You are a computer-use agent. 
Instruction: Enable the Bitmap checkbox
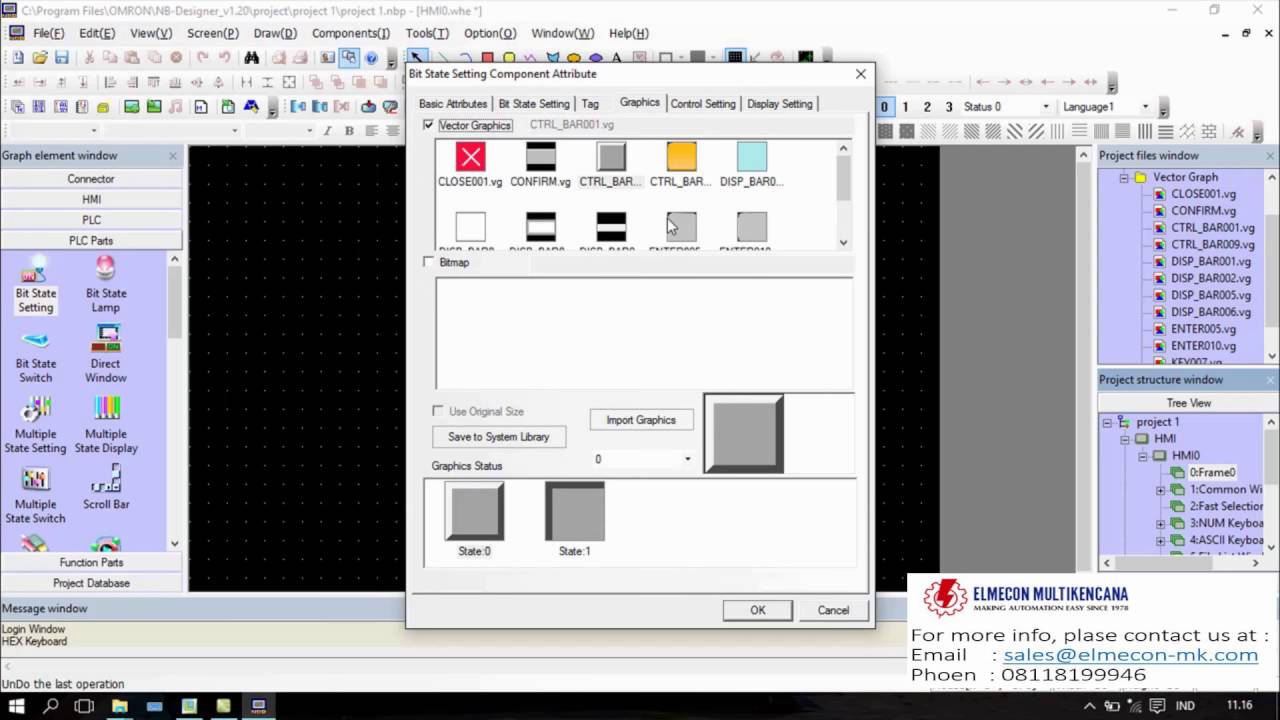pos(429,262)
